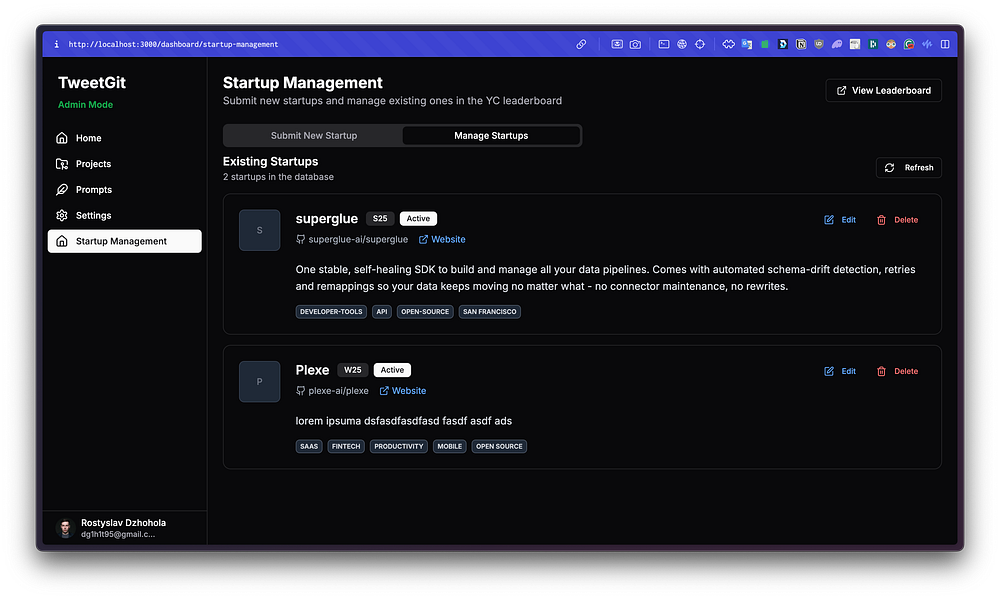Click the Active status badge on superglue
1000x599 pixels.
pyautogui.click(x=418, y=218)
